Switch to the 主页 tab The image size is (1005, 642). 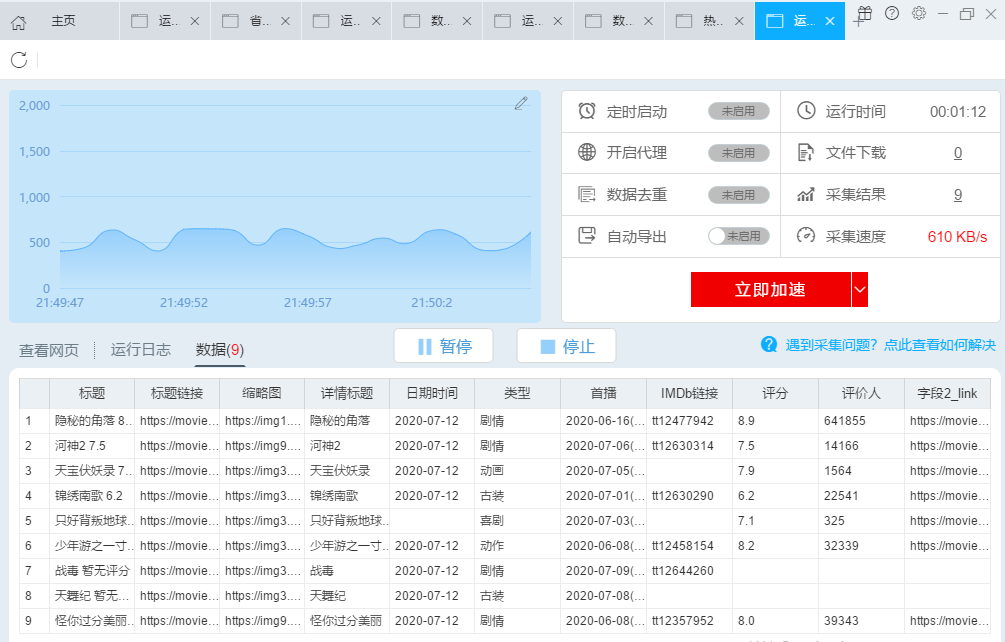pyautogui.click(x=63, y=21)
